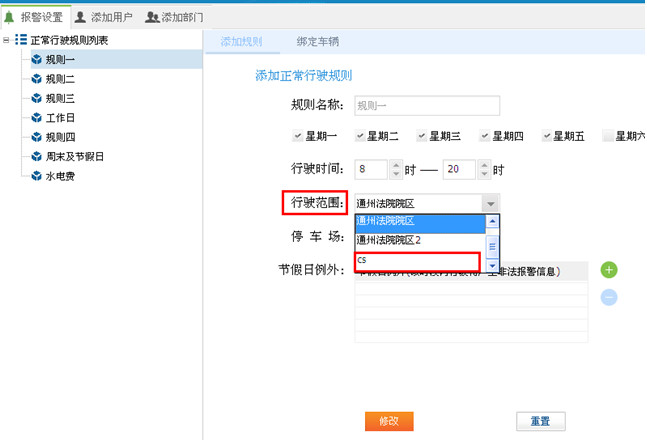The height and width of the screenshot is (440, 647).
Task: Click the dropdown list scrollbar down arrow
Action: pyautogui.click(x=492, y=265)
